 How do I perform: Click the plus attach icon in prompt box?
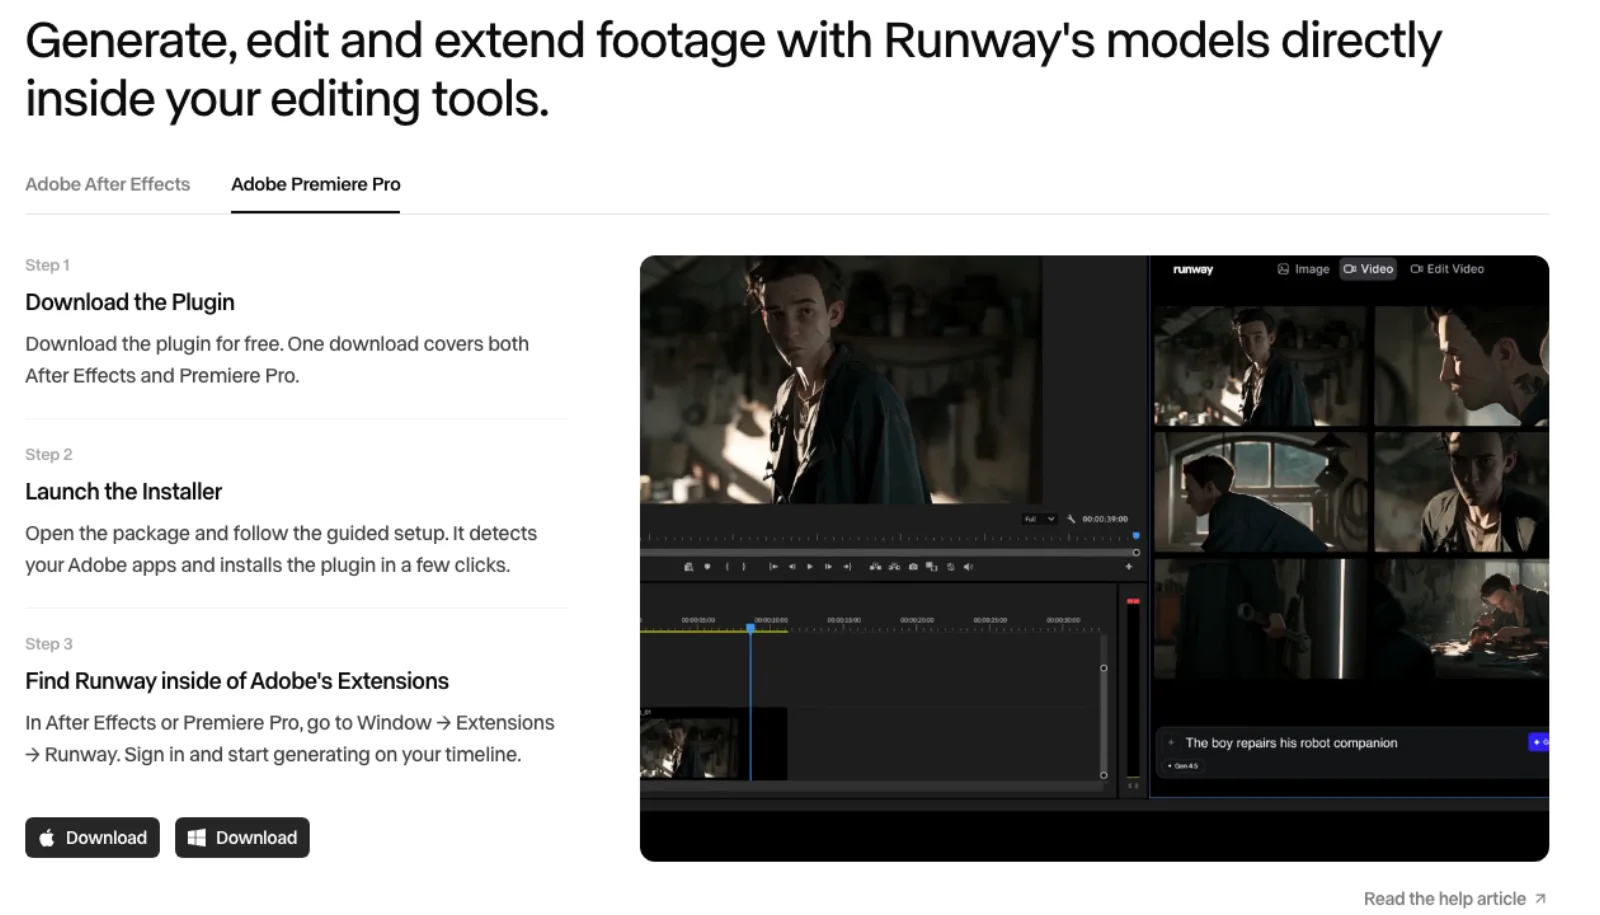tap(1170, 743)
